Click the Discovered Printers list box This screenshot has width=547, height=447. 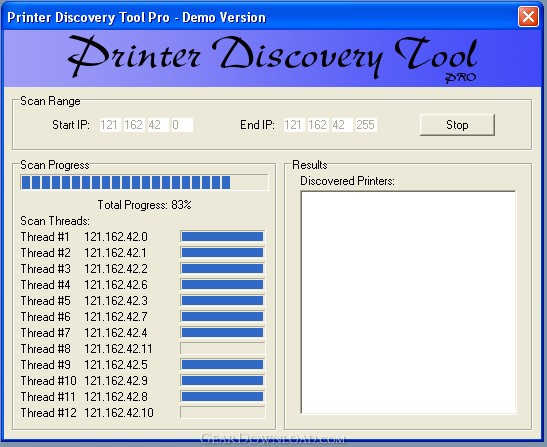(408, 302)
